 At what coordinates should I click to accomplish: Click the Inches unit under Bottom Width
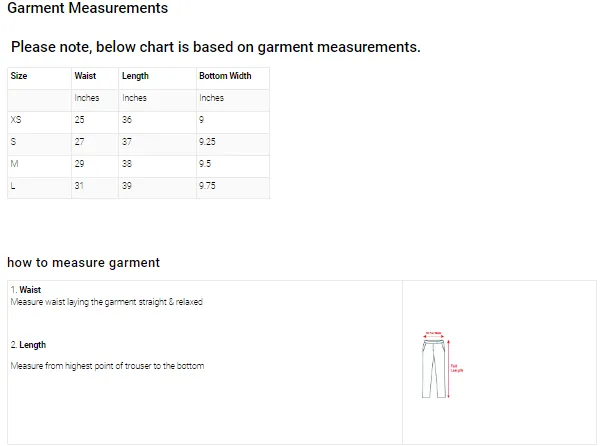click(211, 98)
